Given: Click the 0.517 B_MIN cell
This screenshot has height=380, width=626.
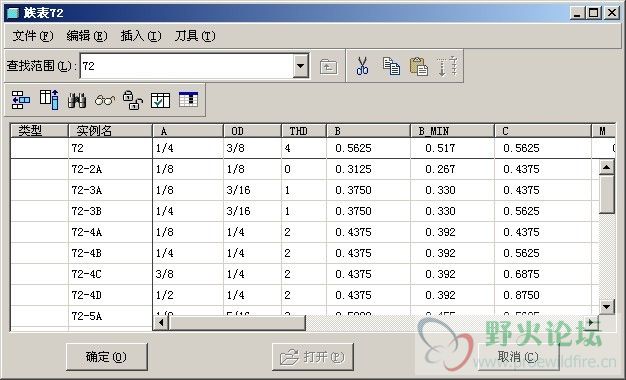Looking at the screenshot, I should click(x=452, y=148).
